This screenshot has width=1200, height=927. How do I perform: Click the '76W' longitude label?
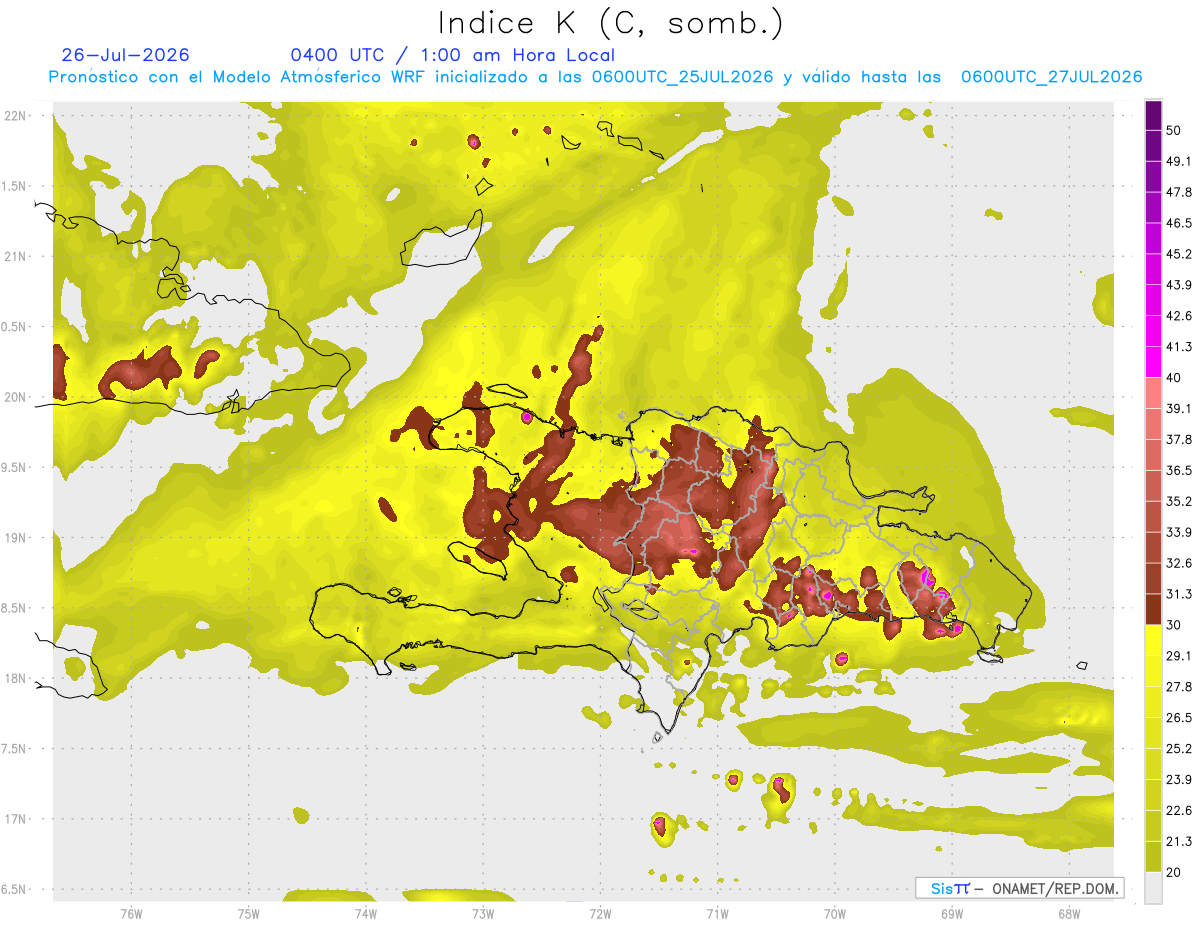[131, 913]
